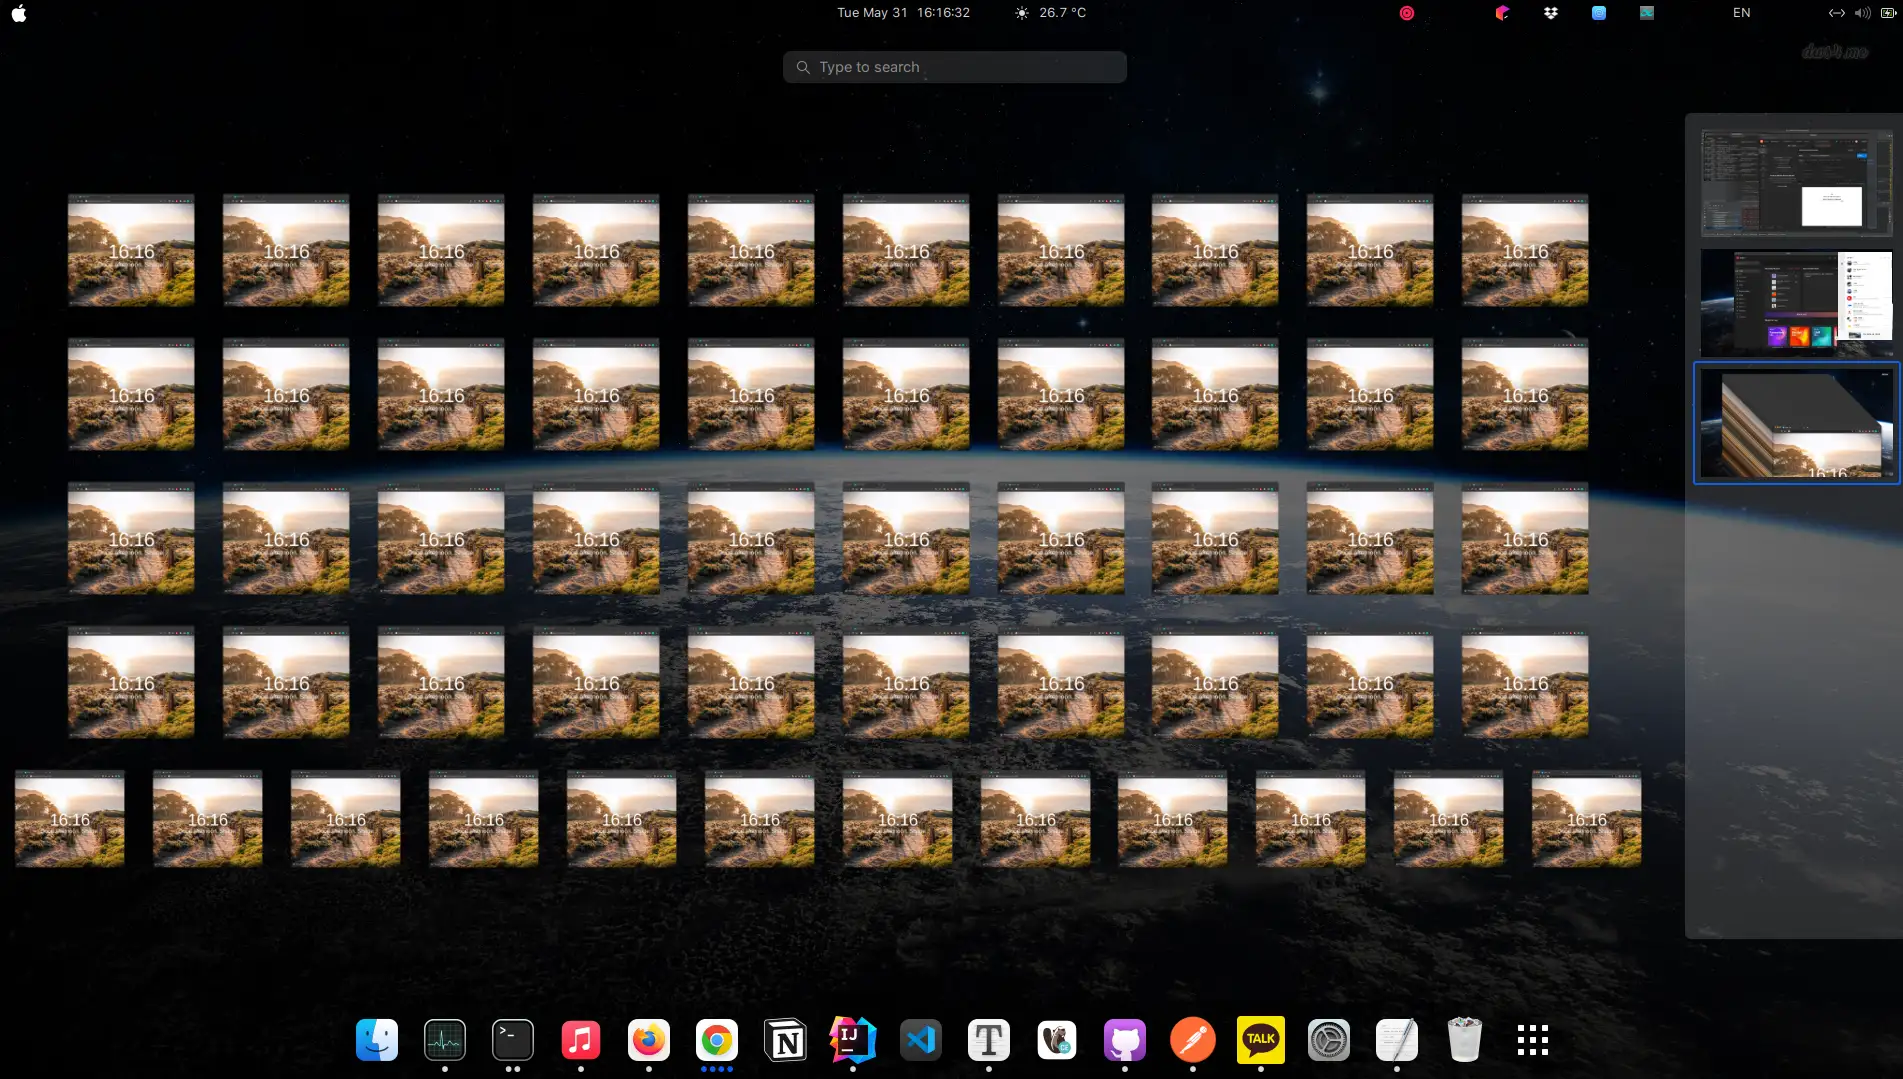Open Visual Studio Code dock icon

921,1040
